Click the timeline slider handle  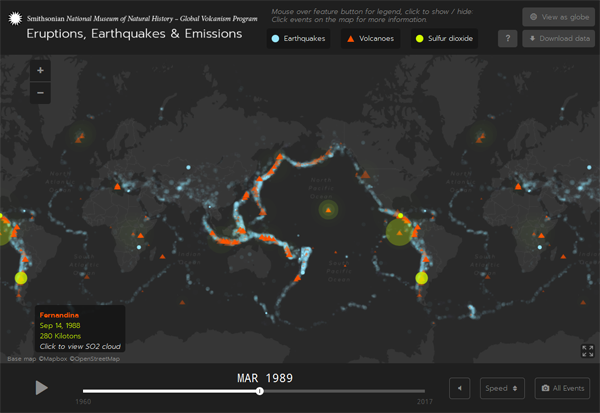(260, 391)
